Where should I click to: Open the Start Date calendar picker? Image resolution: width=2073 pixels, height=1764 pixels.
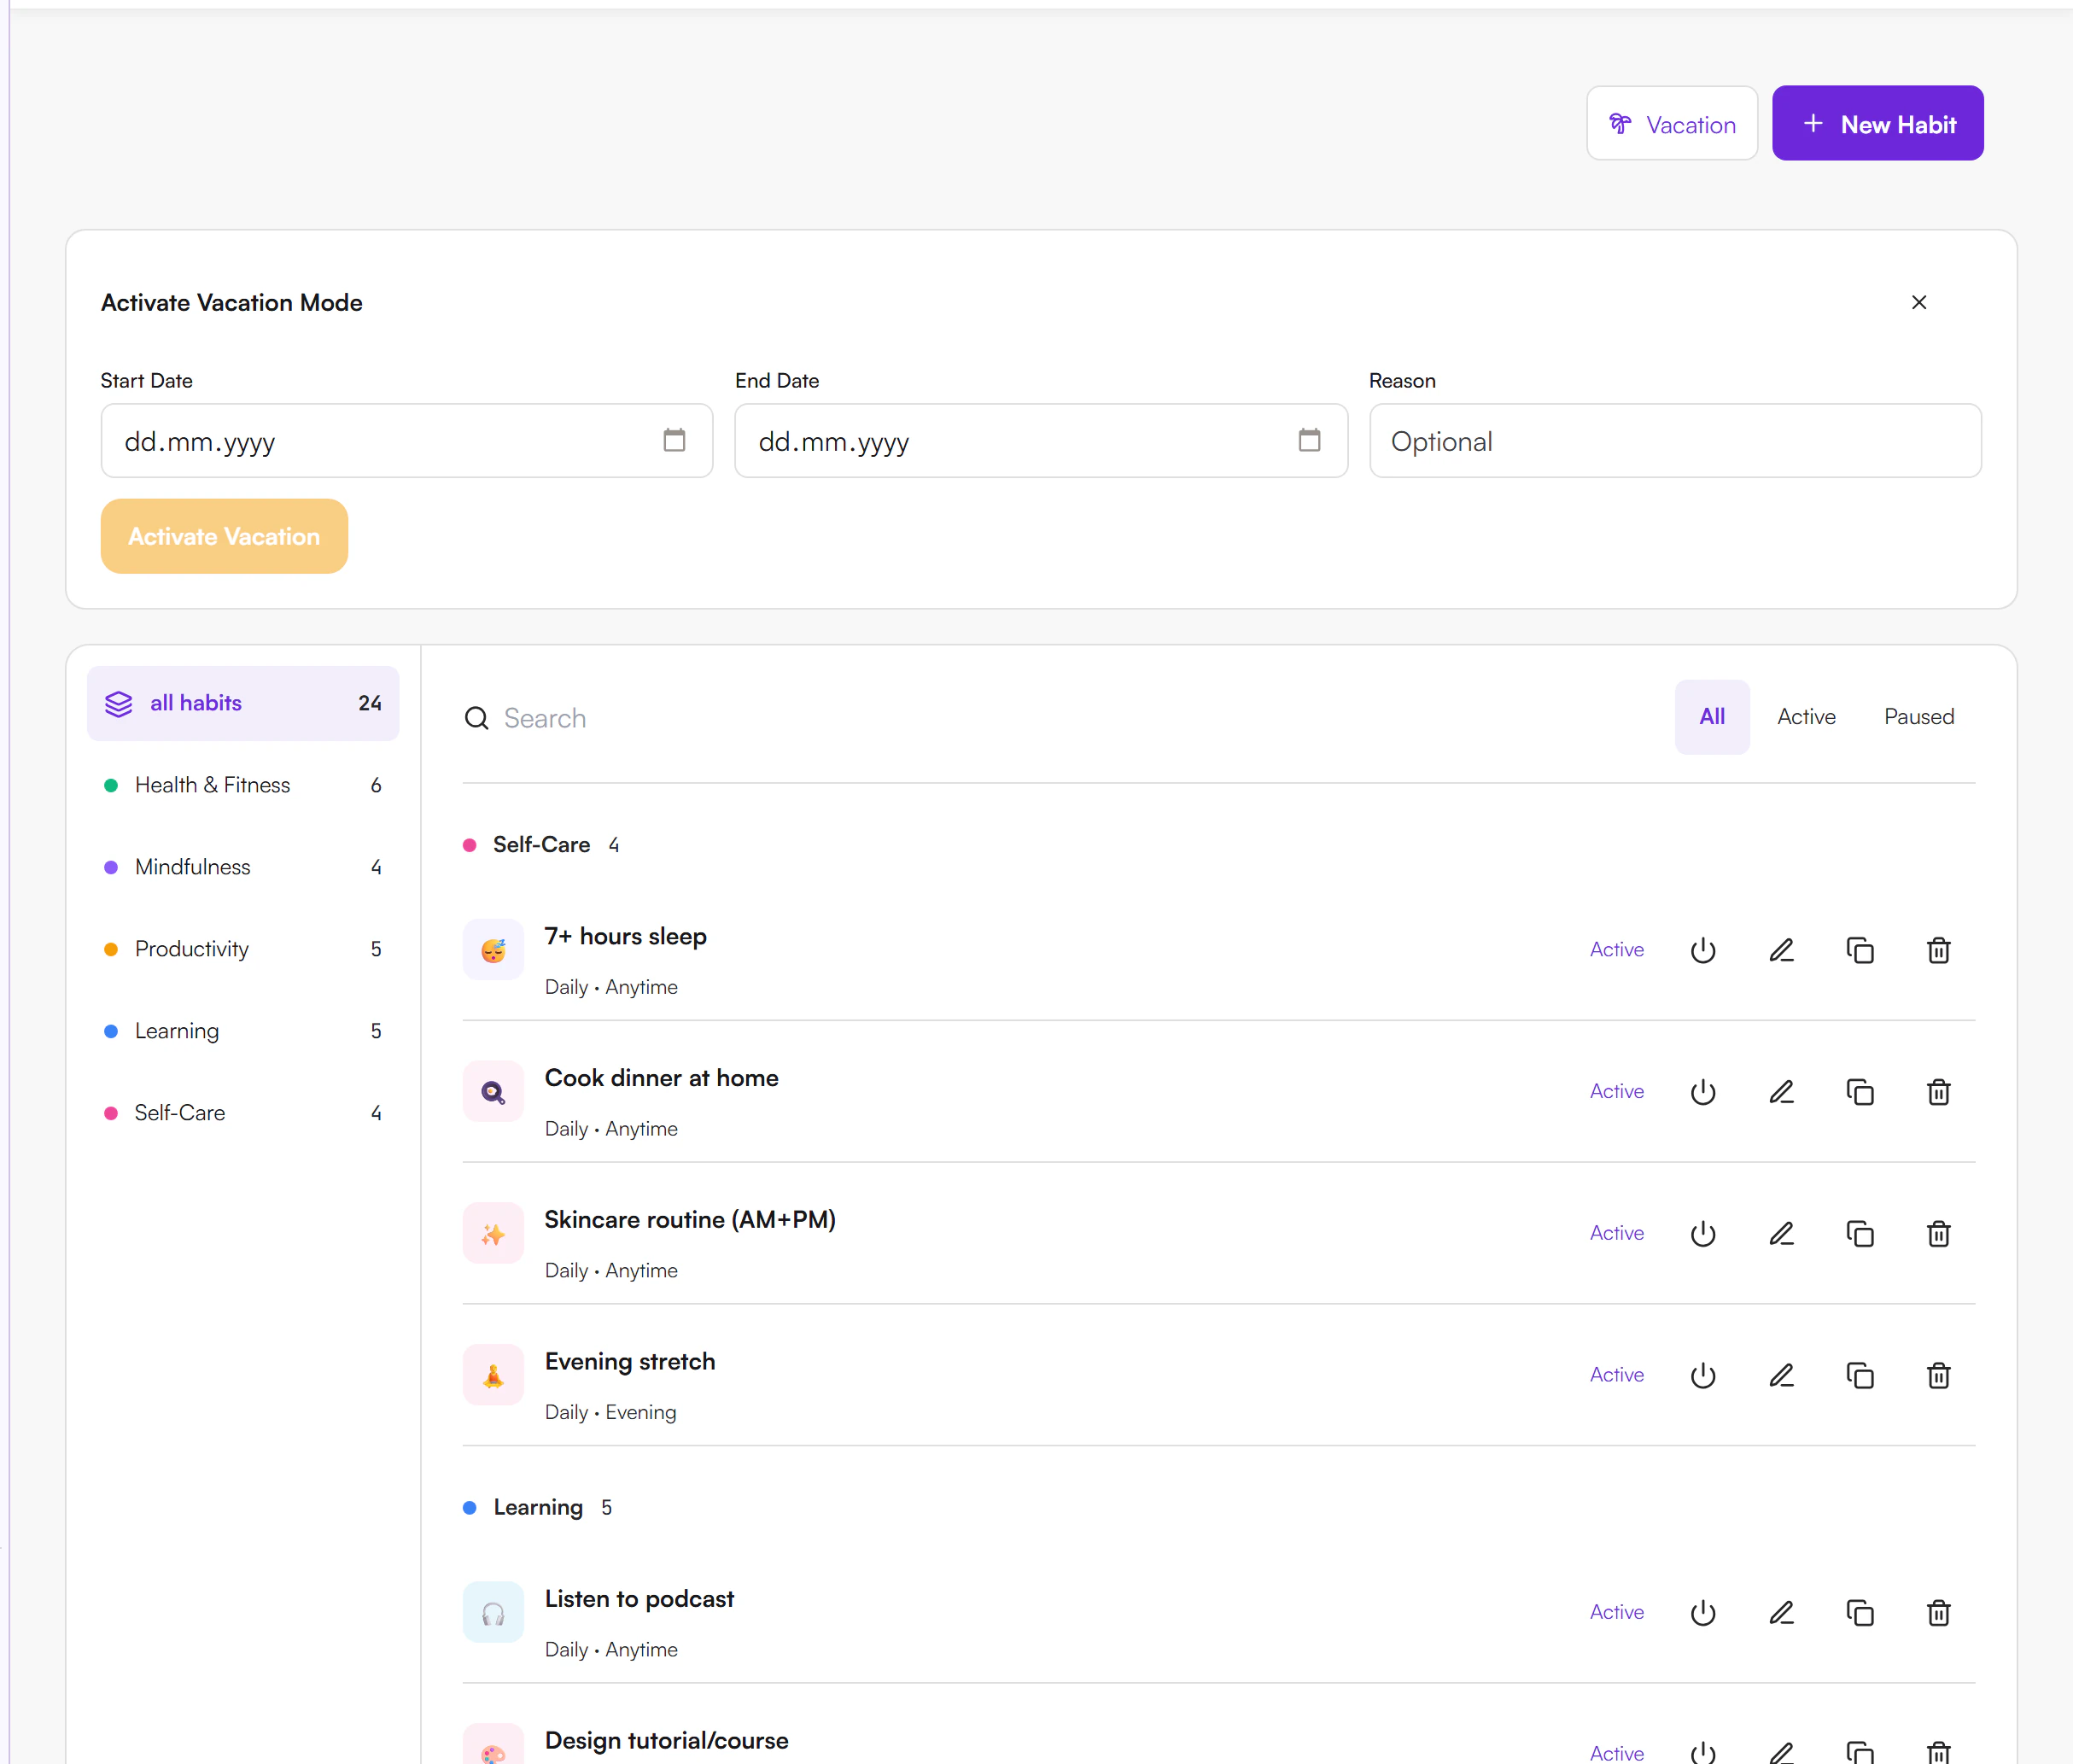point(674,440)
